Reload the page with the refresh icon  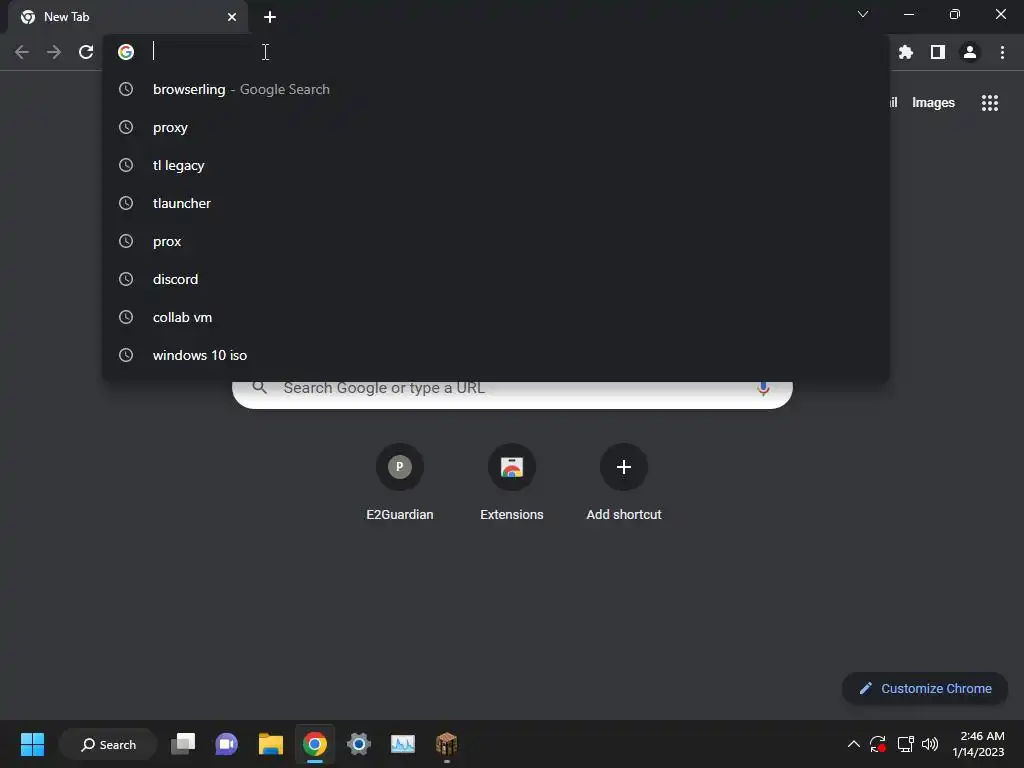pyautogui.click(x=86, y=52)
